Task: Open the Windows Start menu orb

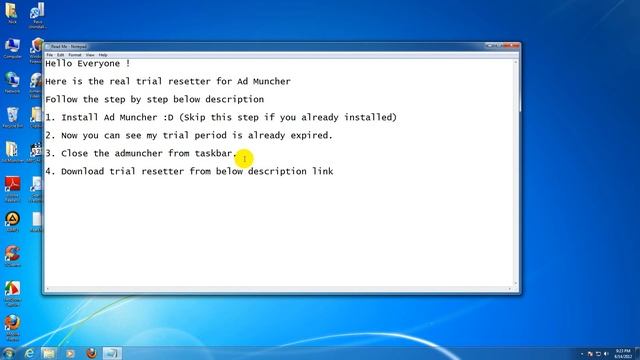Action: click(8, 353)
